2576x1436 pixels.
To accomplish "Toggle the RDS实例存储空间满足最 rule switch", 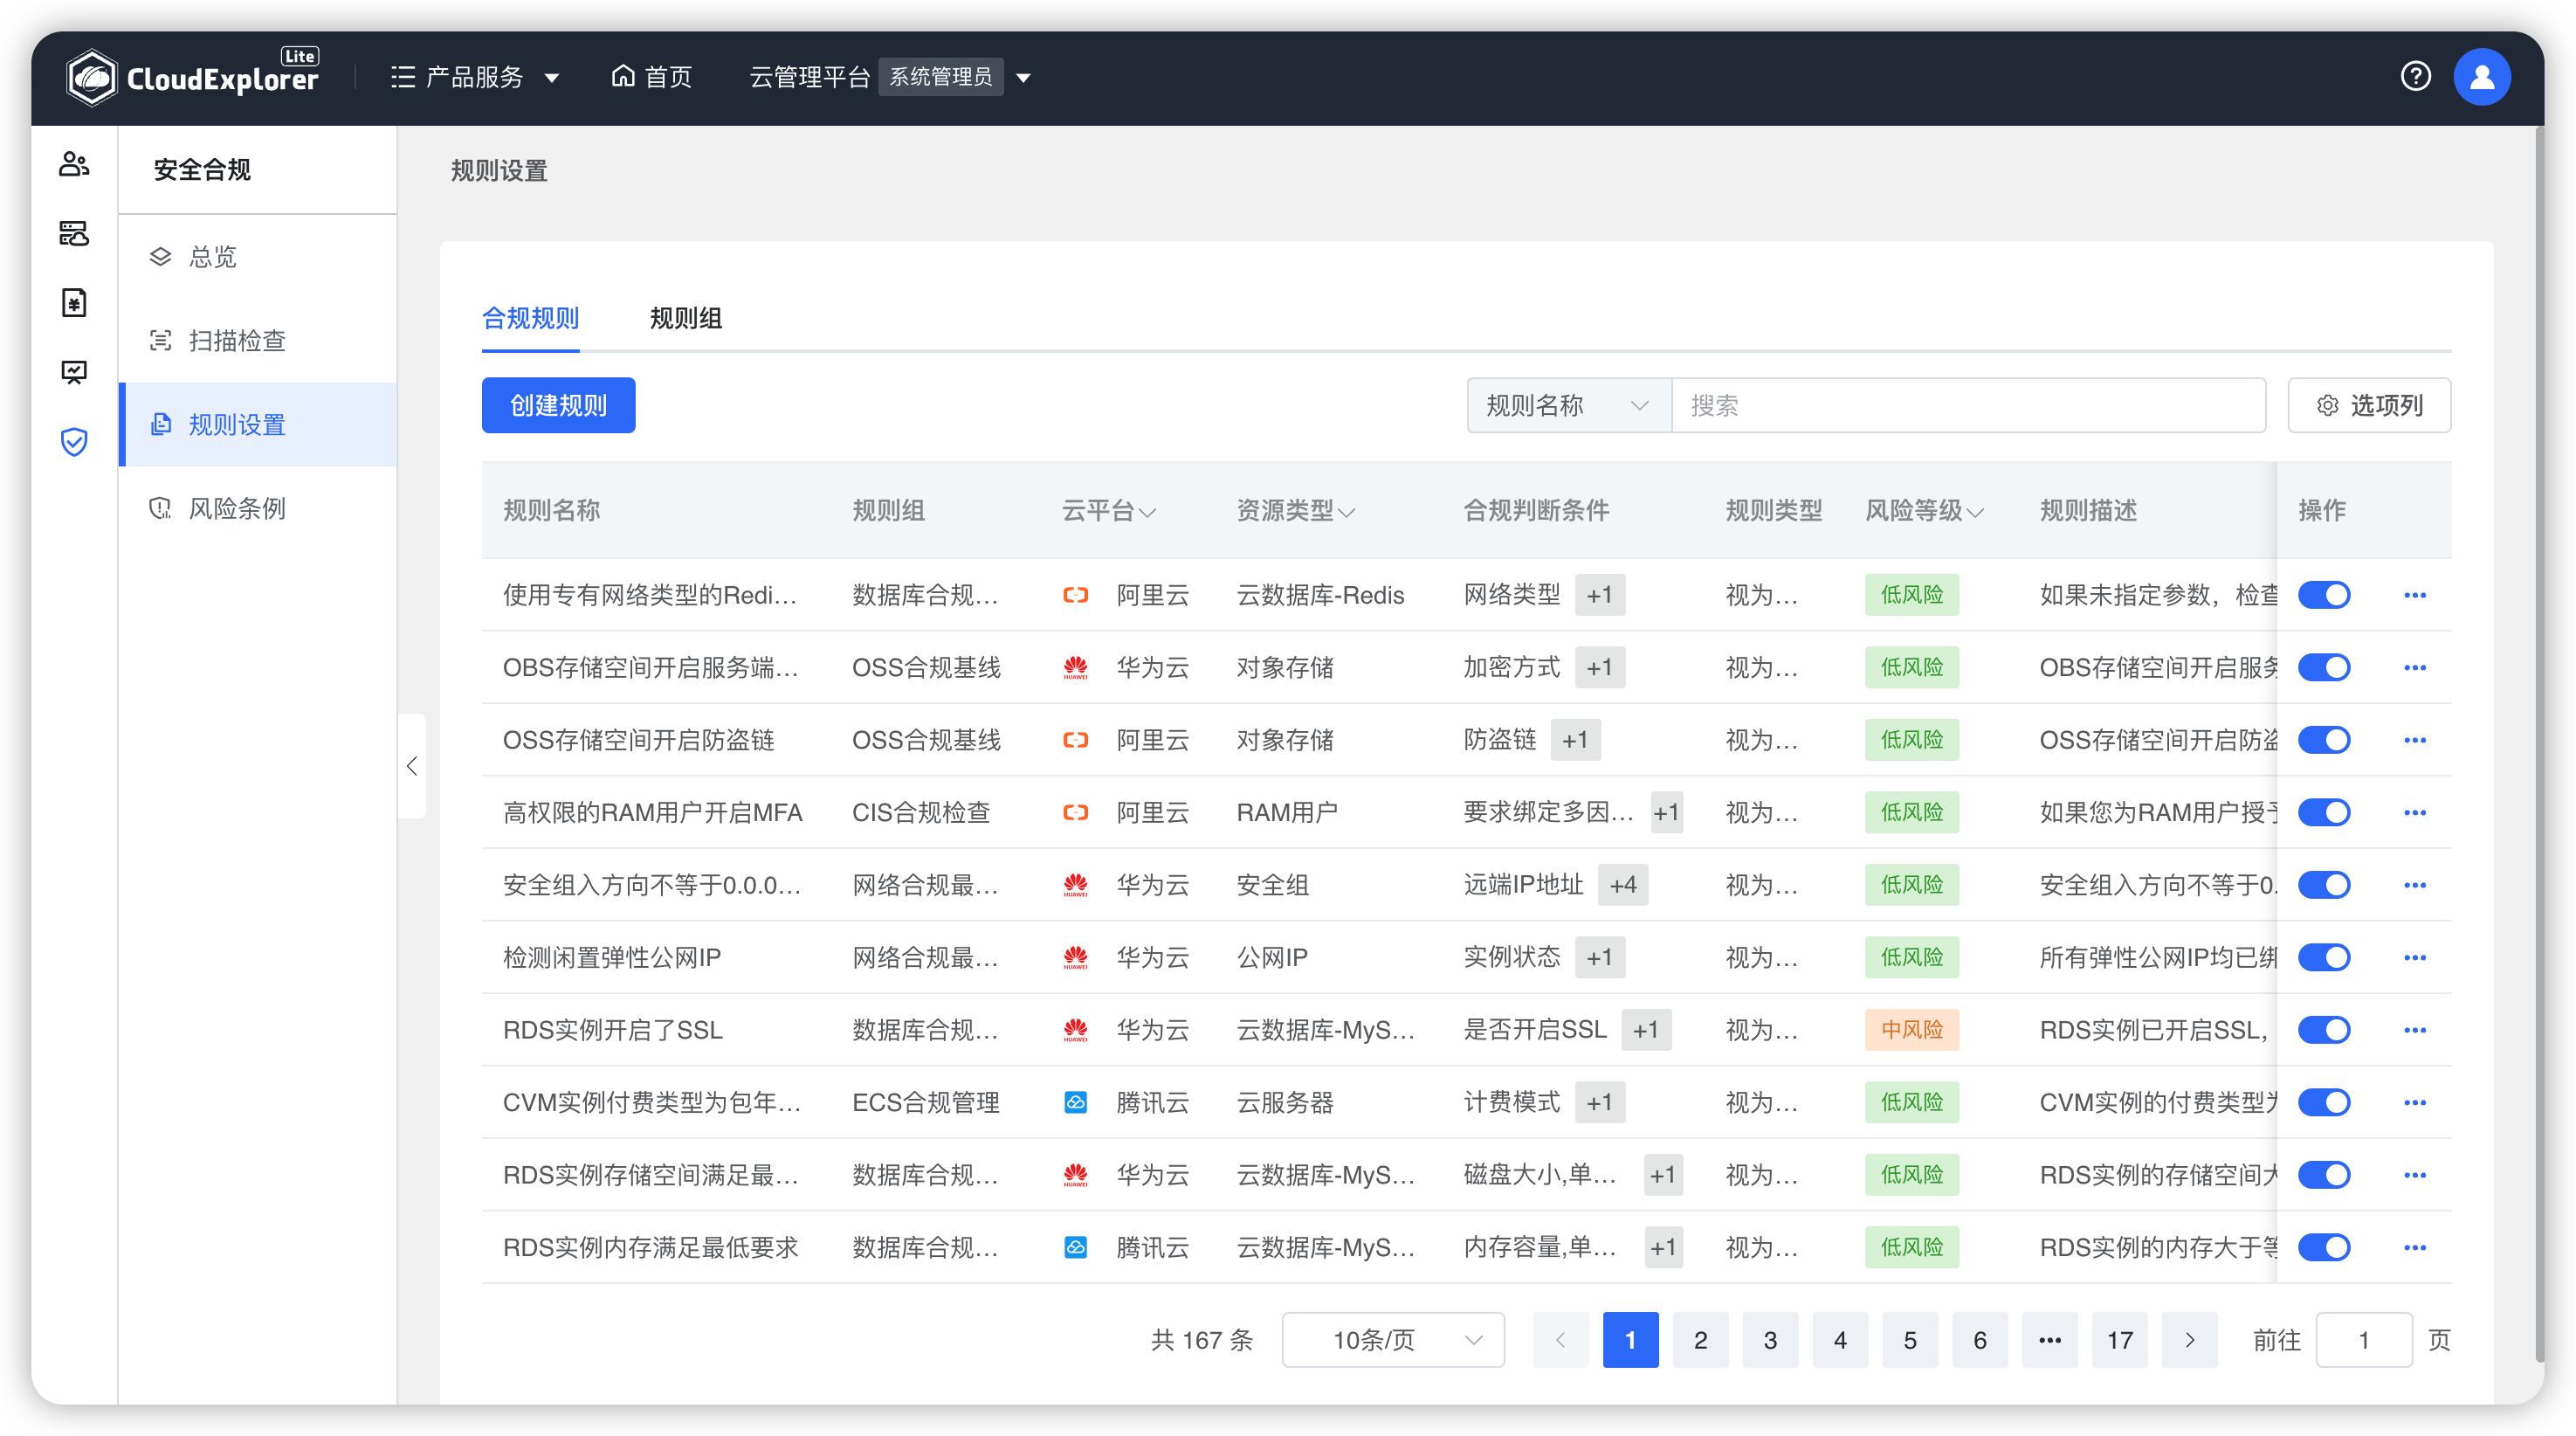I will (x=2323, y=1175).
